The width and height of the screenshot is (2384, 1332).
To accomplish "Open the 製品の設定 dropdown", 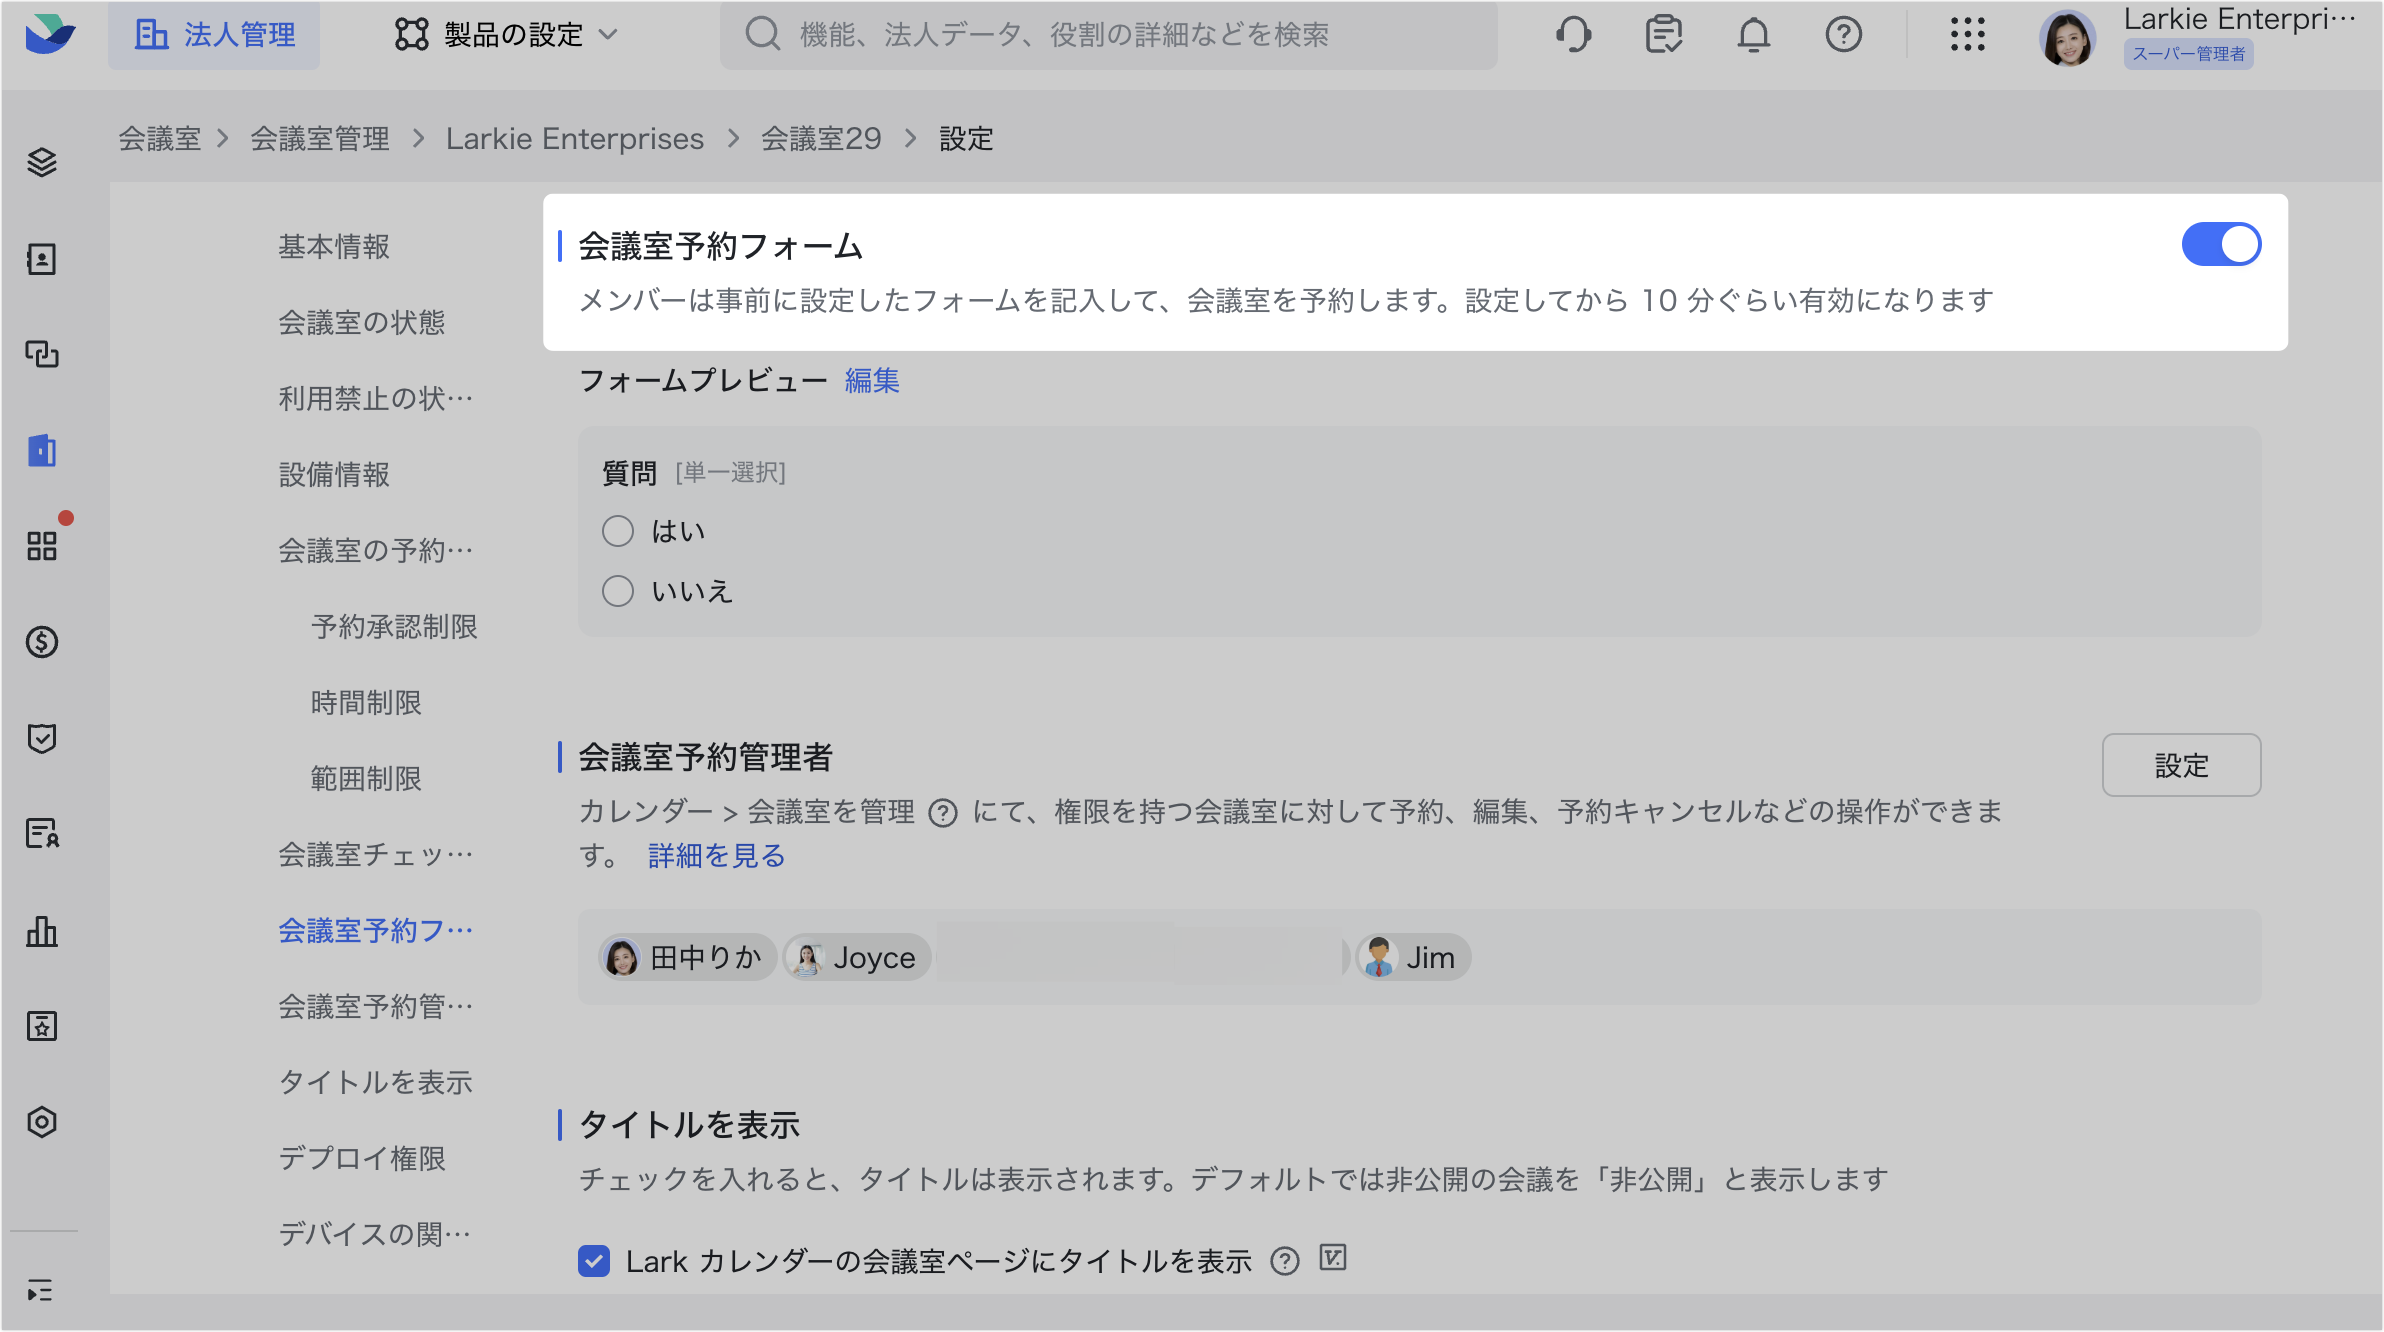I will click(x=506, y=35).
